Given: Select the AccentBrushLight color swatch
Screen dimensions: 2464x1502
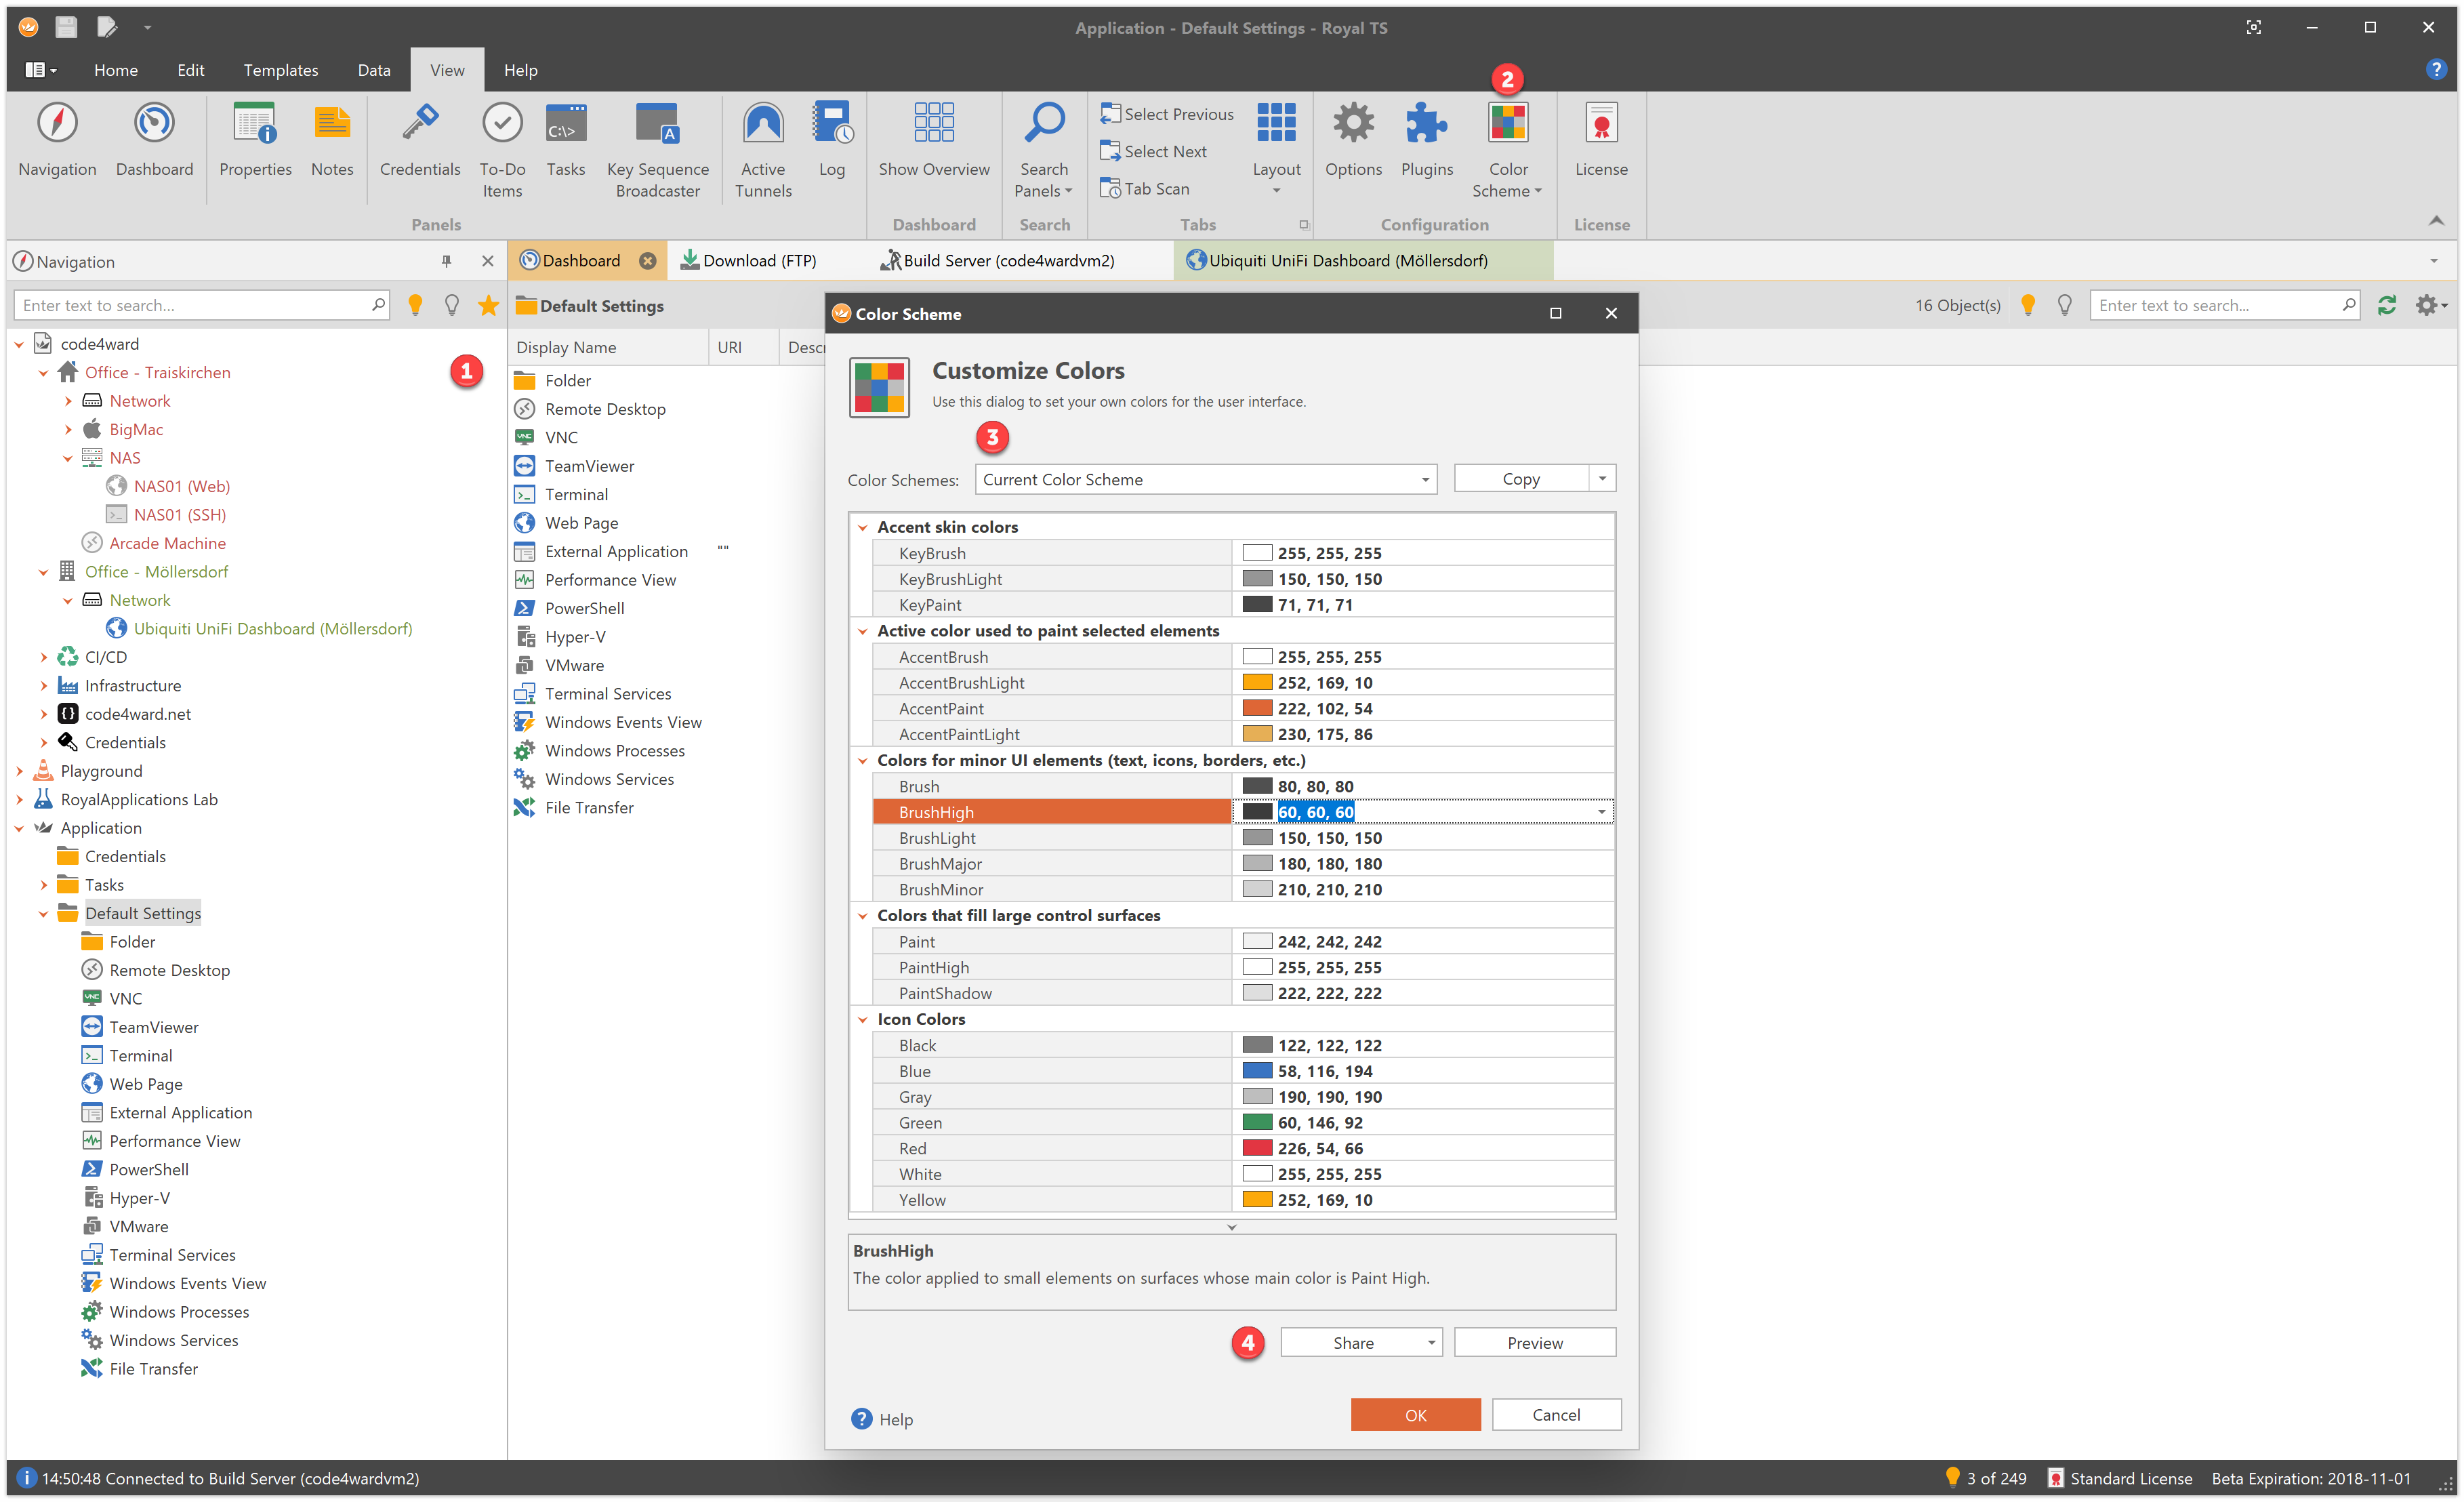Looking at the screenshot, I should (1257, 682).
